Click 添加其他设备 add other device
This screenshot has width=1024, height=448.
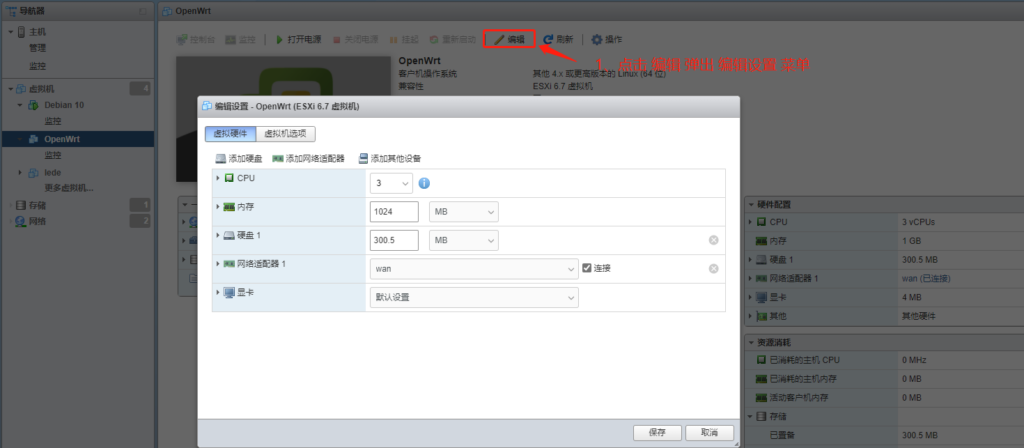pyautogui.click(x=364, y=158)
